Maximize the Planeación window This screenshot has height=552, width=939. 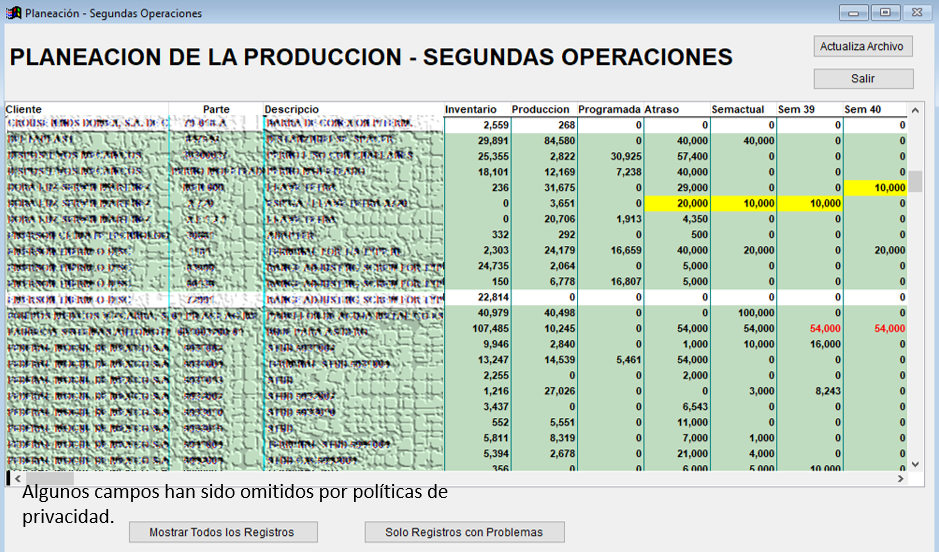point(885,13)
